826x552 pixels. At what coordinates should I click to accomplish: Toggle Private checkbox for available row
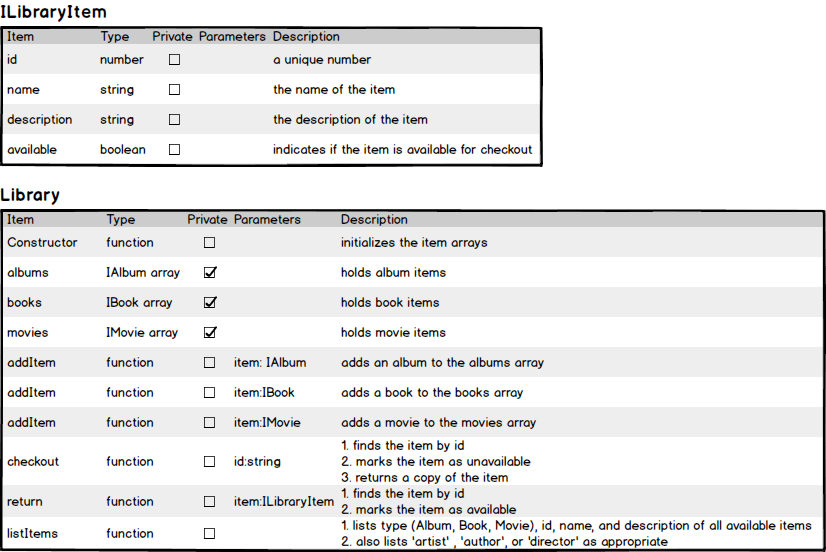pos(174,150)
